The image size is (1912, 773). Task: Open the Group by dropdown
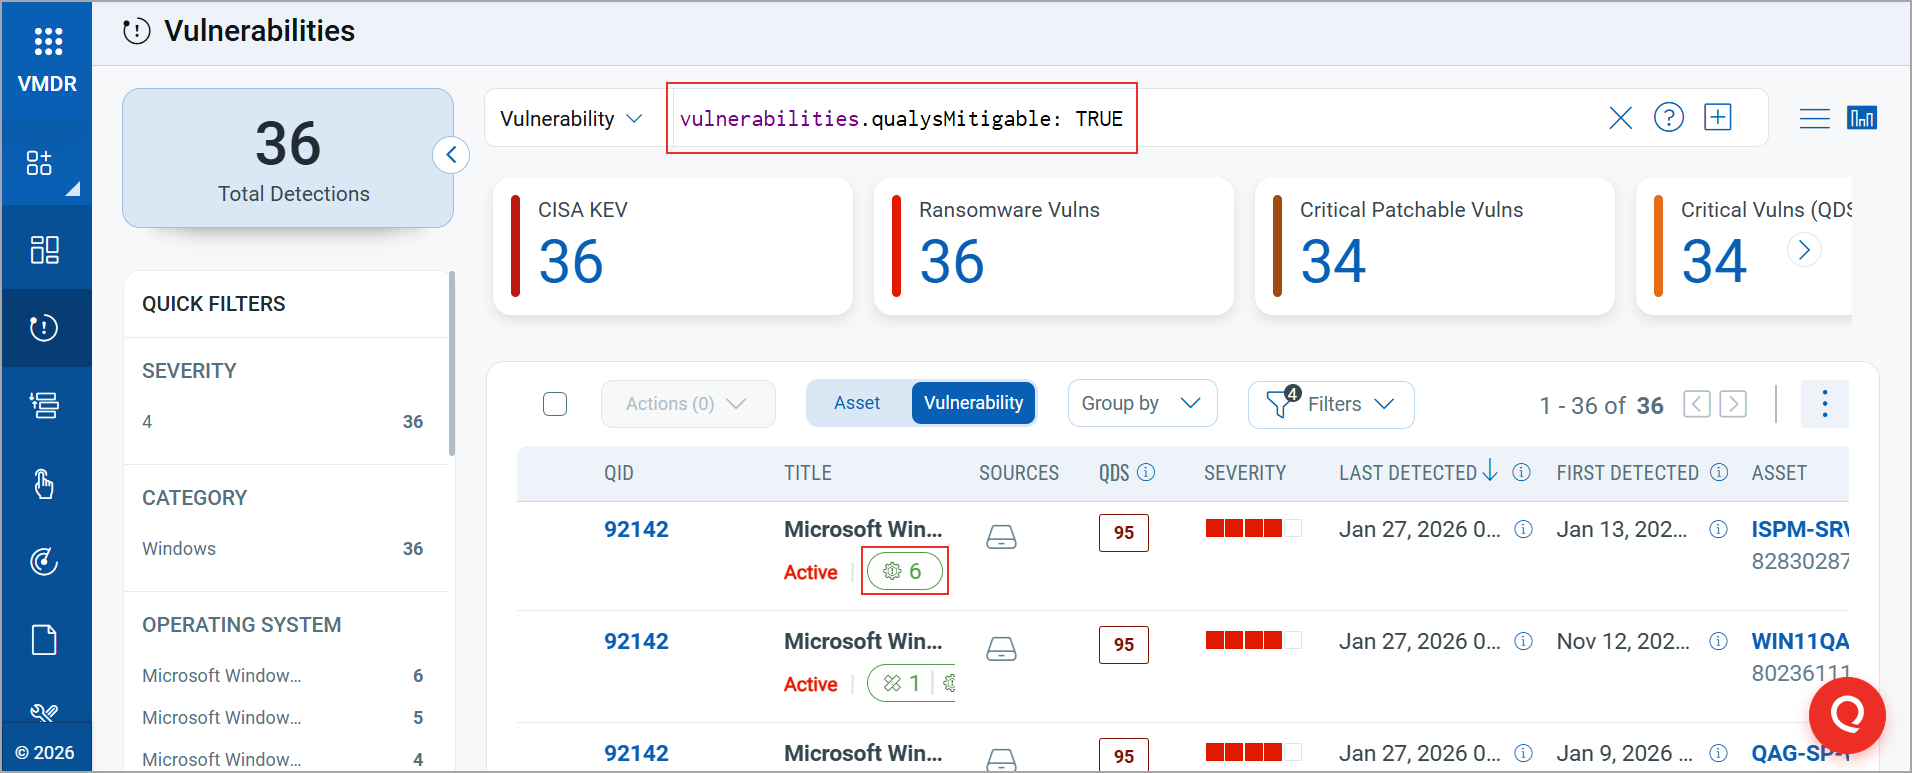(x=1141, y=403)
